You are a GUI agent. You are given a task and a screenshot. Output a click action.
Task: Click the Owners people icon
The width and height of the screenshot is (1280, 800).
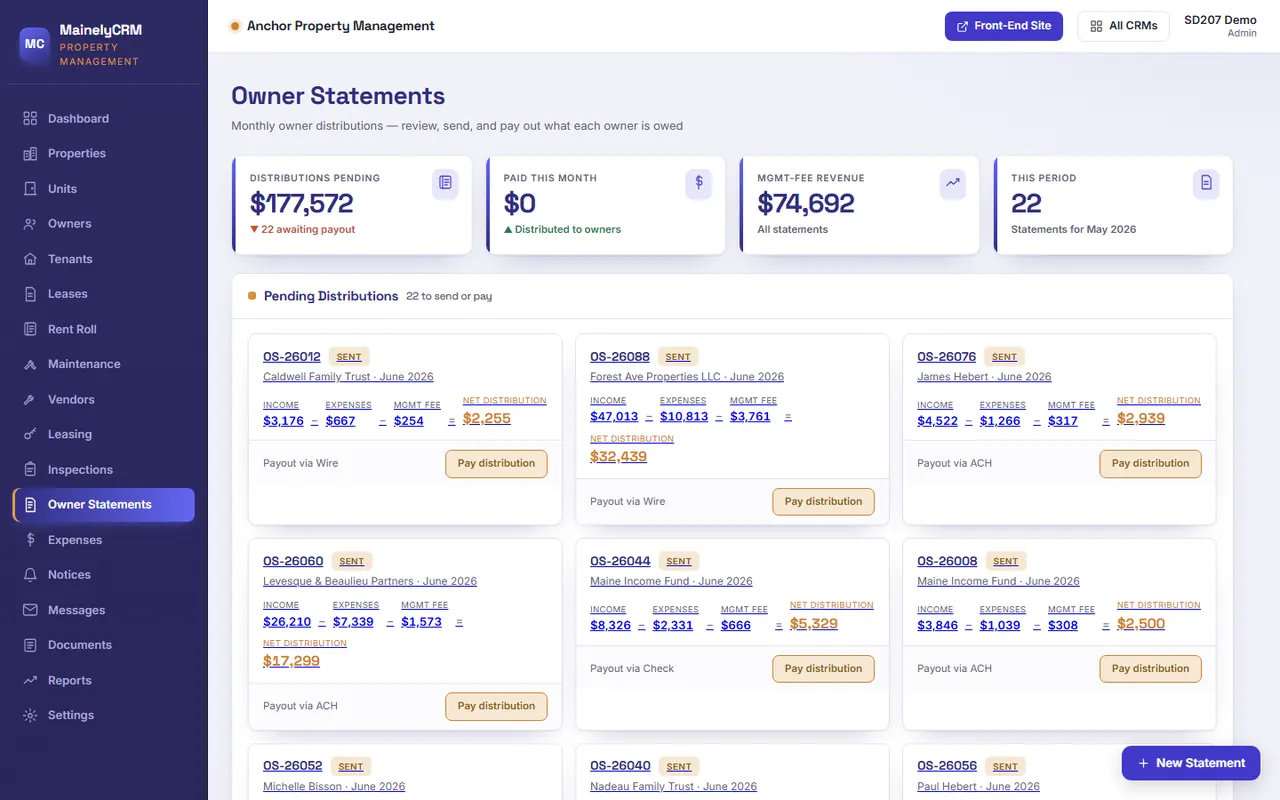pos(30,223)
